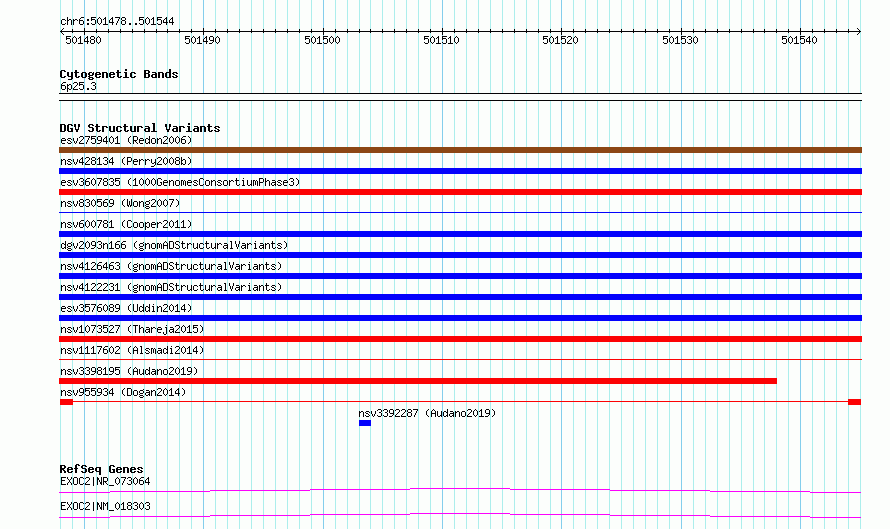The image size is (890, 529).
Task: Open the nsv428134 (Perry2008b) variant label
Action: (126, 161)
